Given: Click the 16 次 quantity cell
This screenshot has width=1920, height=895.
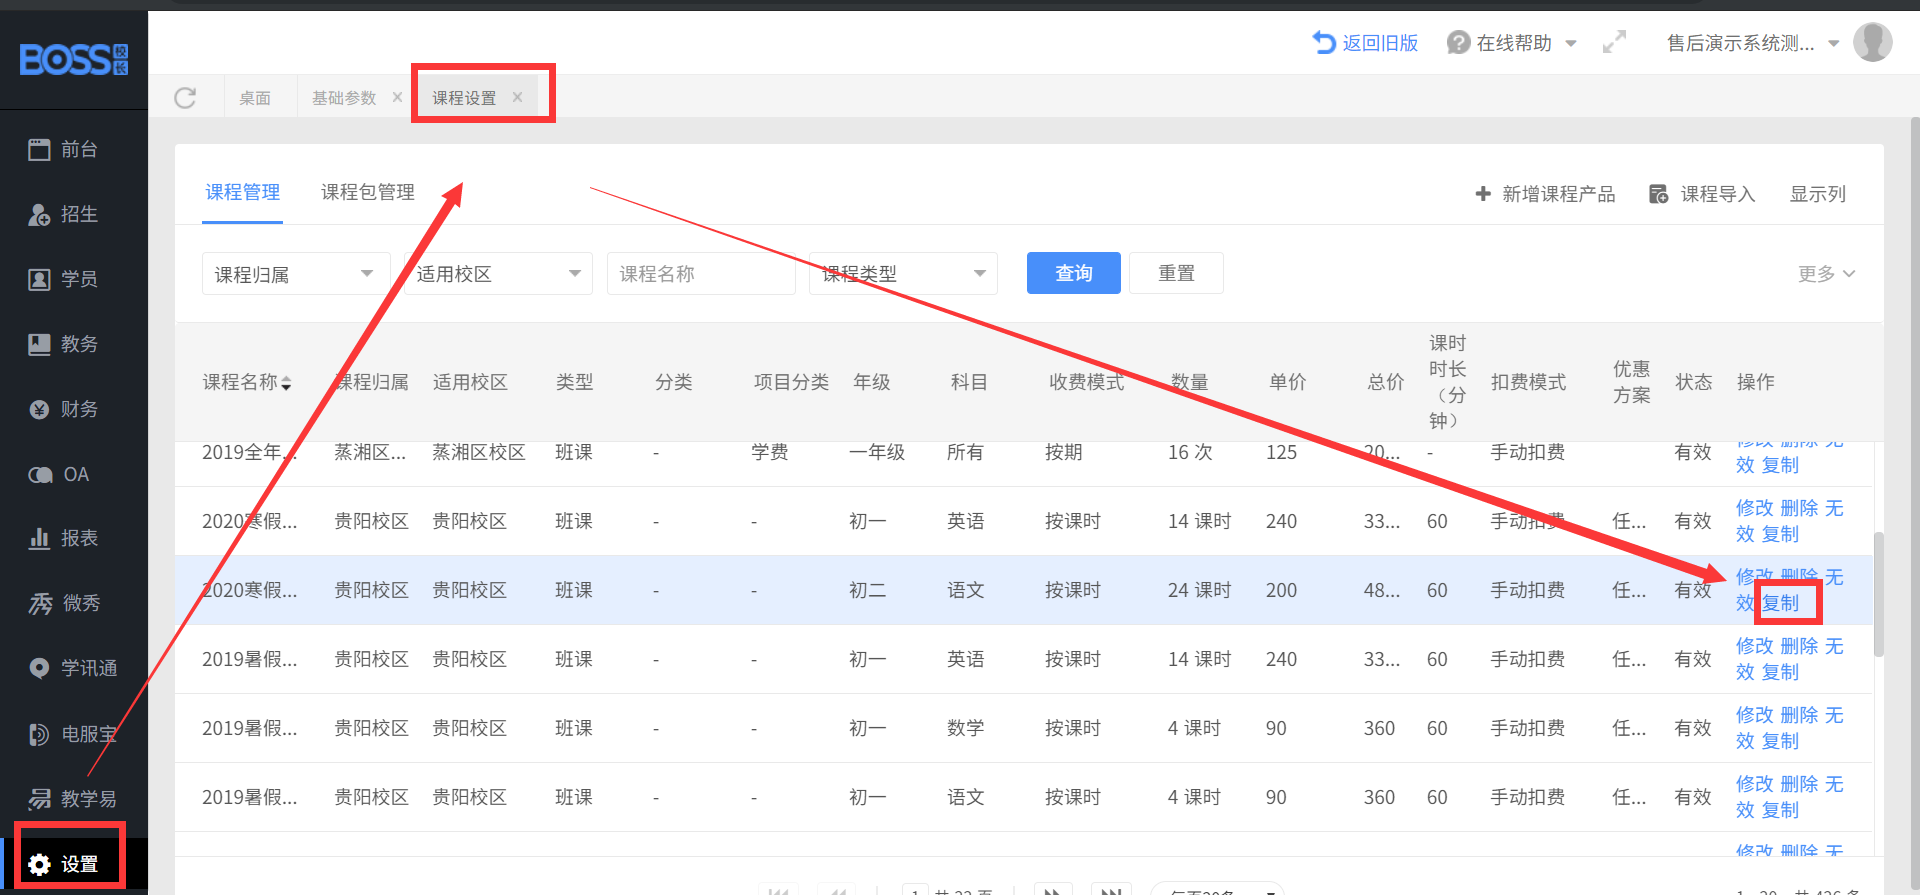Looking at the screenshot, I should (x=1190, y=452).
